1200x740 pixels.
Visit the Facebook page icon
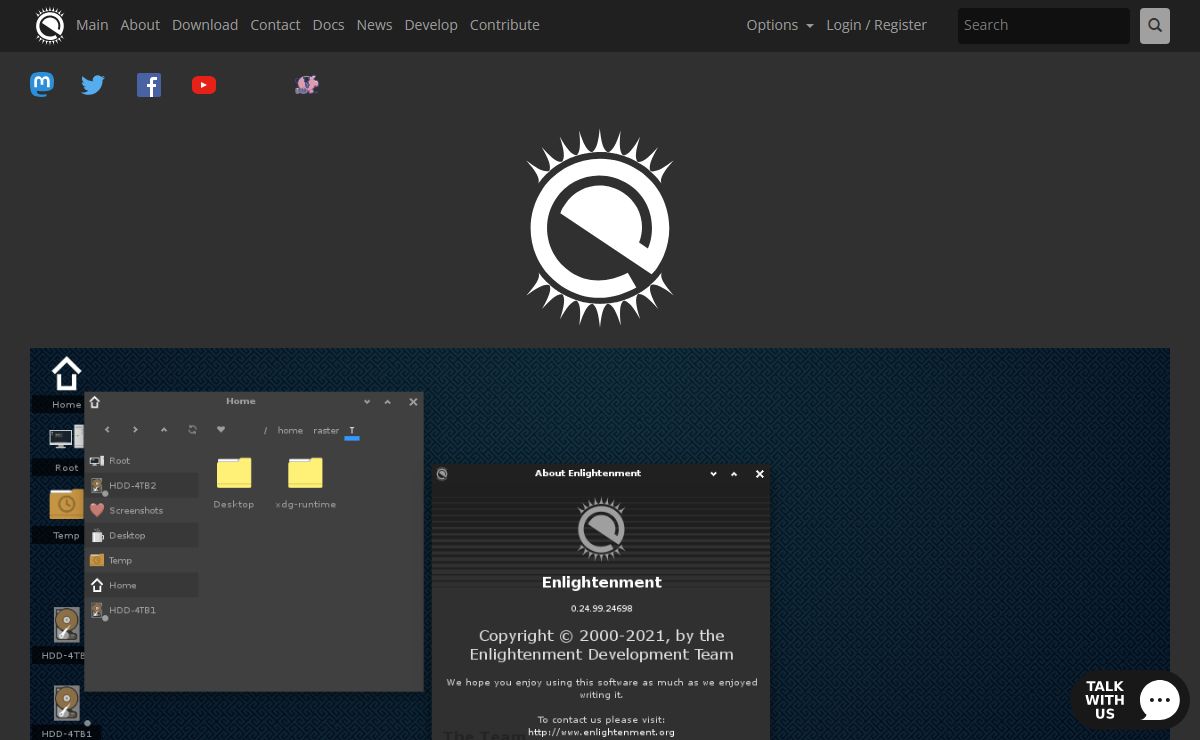point(149,85)
